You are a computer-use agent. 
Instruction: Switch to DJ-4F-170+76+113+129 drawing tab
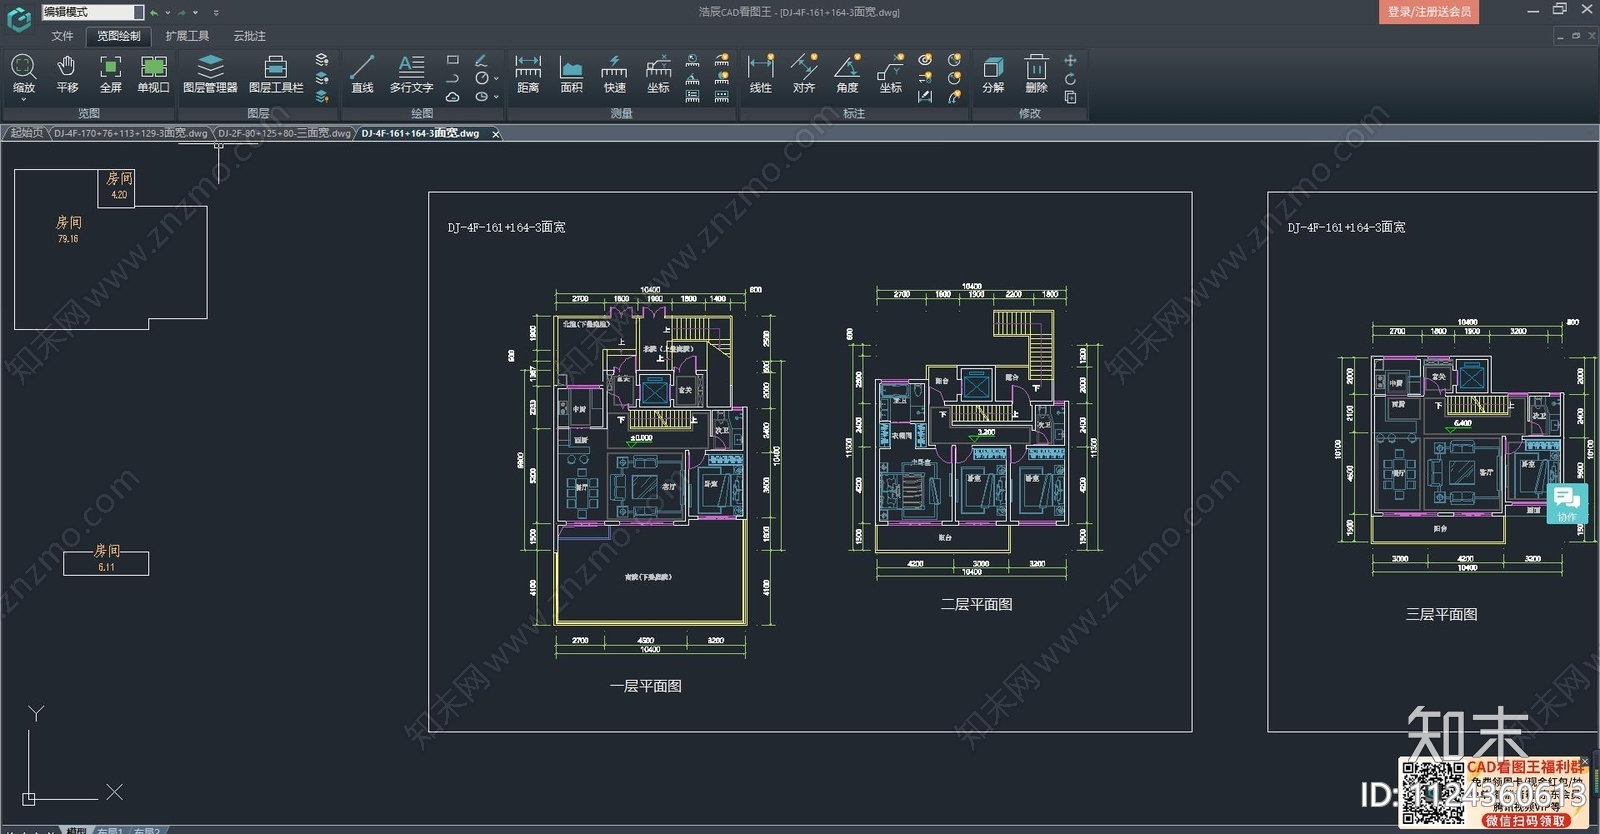(x=130, y=133)
